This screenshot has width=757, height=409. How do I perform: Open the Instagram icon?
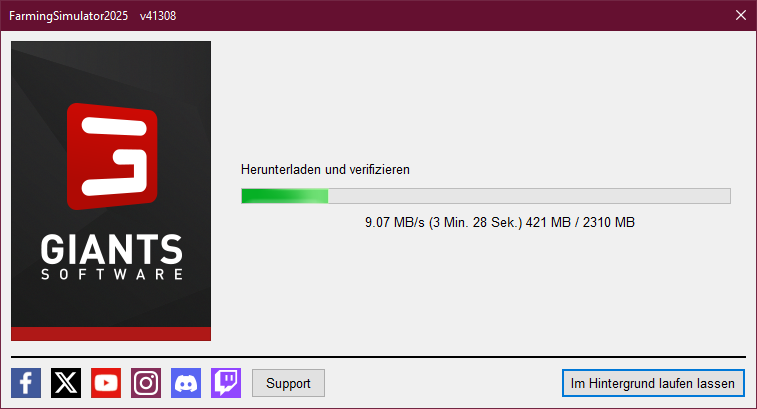click(146, 383)
